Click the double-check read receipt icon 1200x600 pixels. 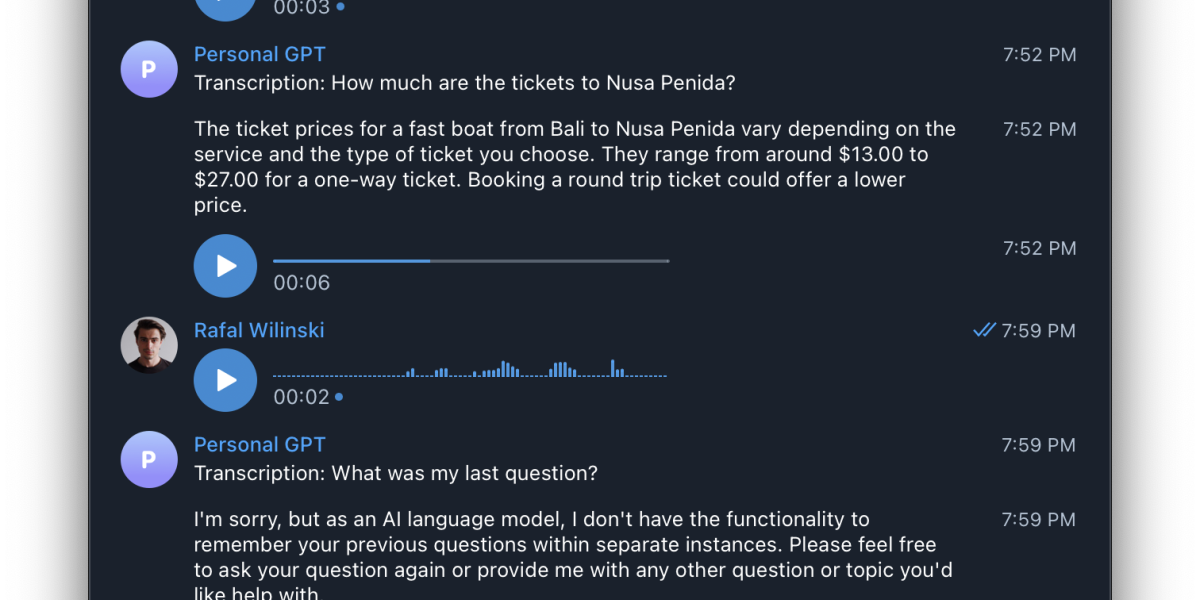click(x=984, y=330)
